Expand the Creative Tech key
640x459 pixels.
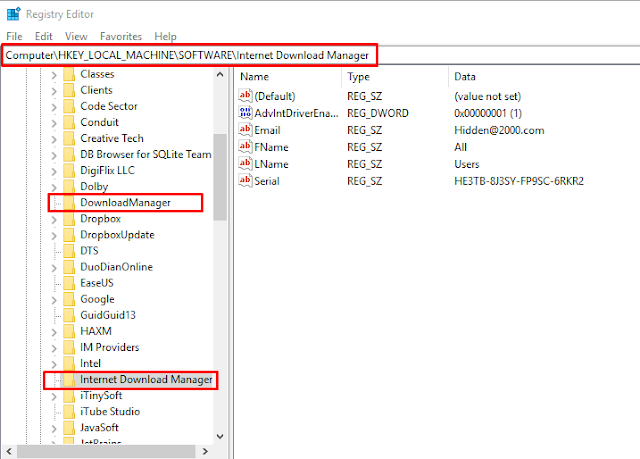coord(54,139)
